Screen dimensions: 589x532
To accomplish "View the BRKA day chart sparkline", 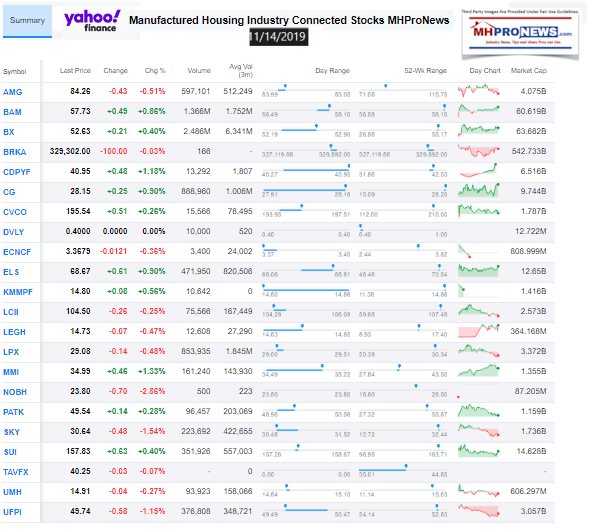I will coord(479,151).
